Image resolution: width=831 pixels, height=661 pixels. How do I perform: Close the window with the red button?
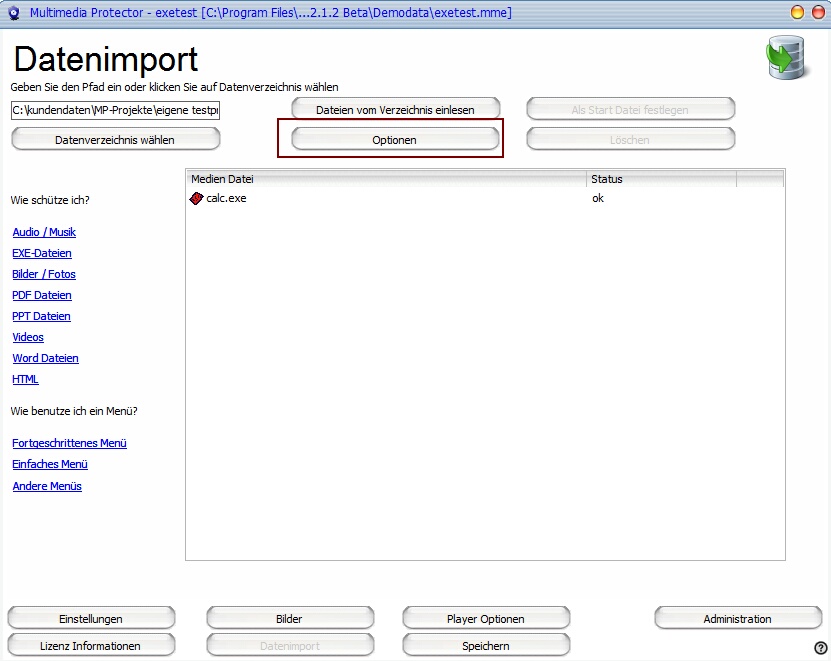tap(819, 12)
